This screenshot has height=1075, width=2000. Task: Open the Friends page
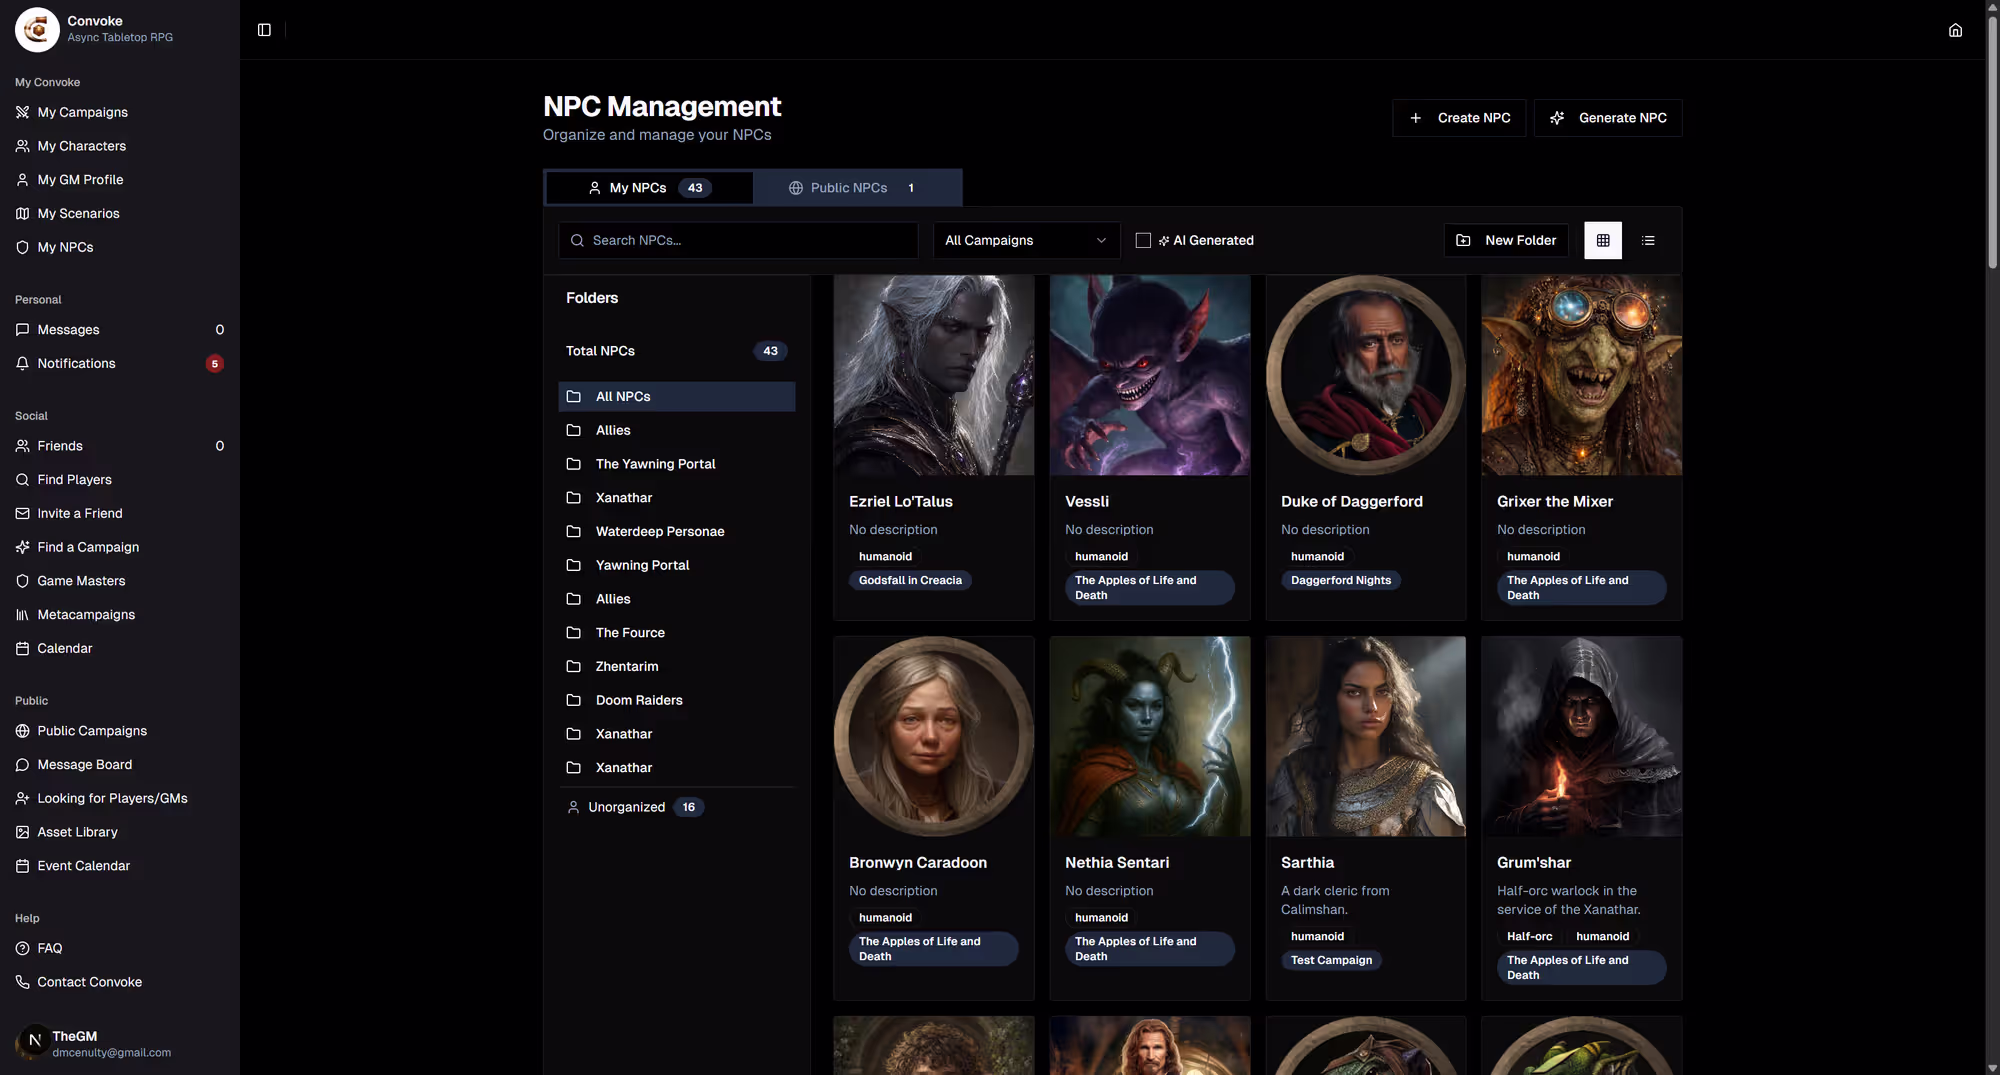click(x=120, y=446)
